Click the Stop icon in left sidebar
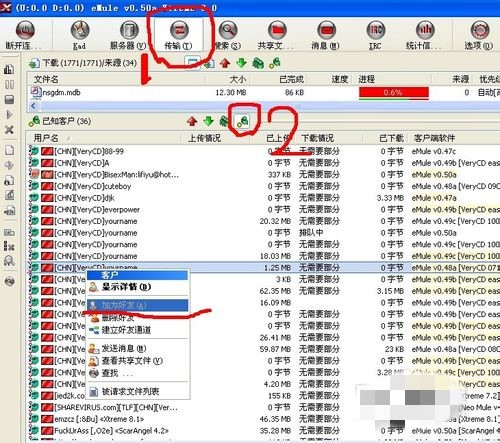Screen dimensions: 500x443 [x=9, y=99]
